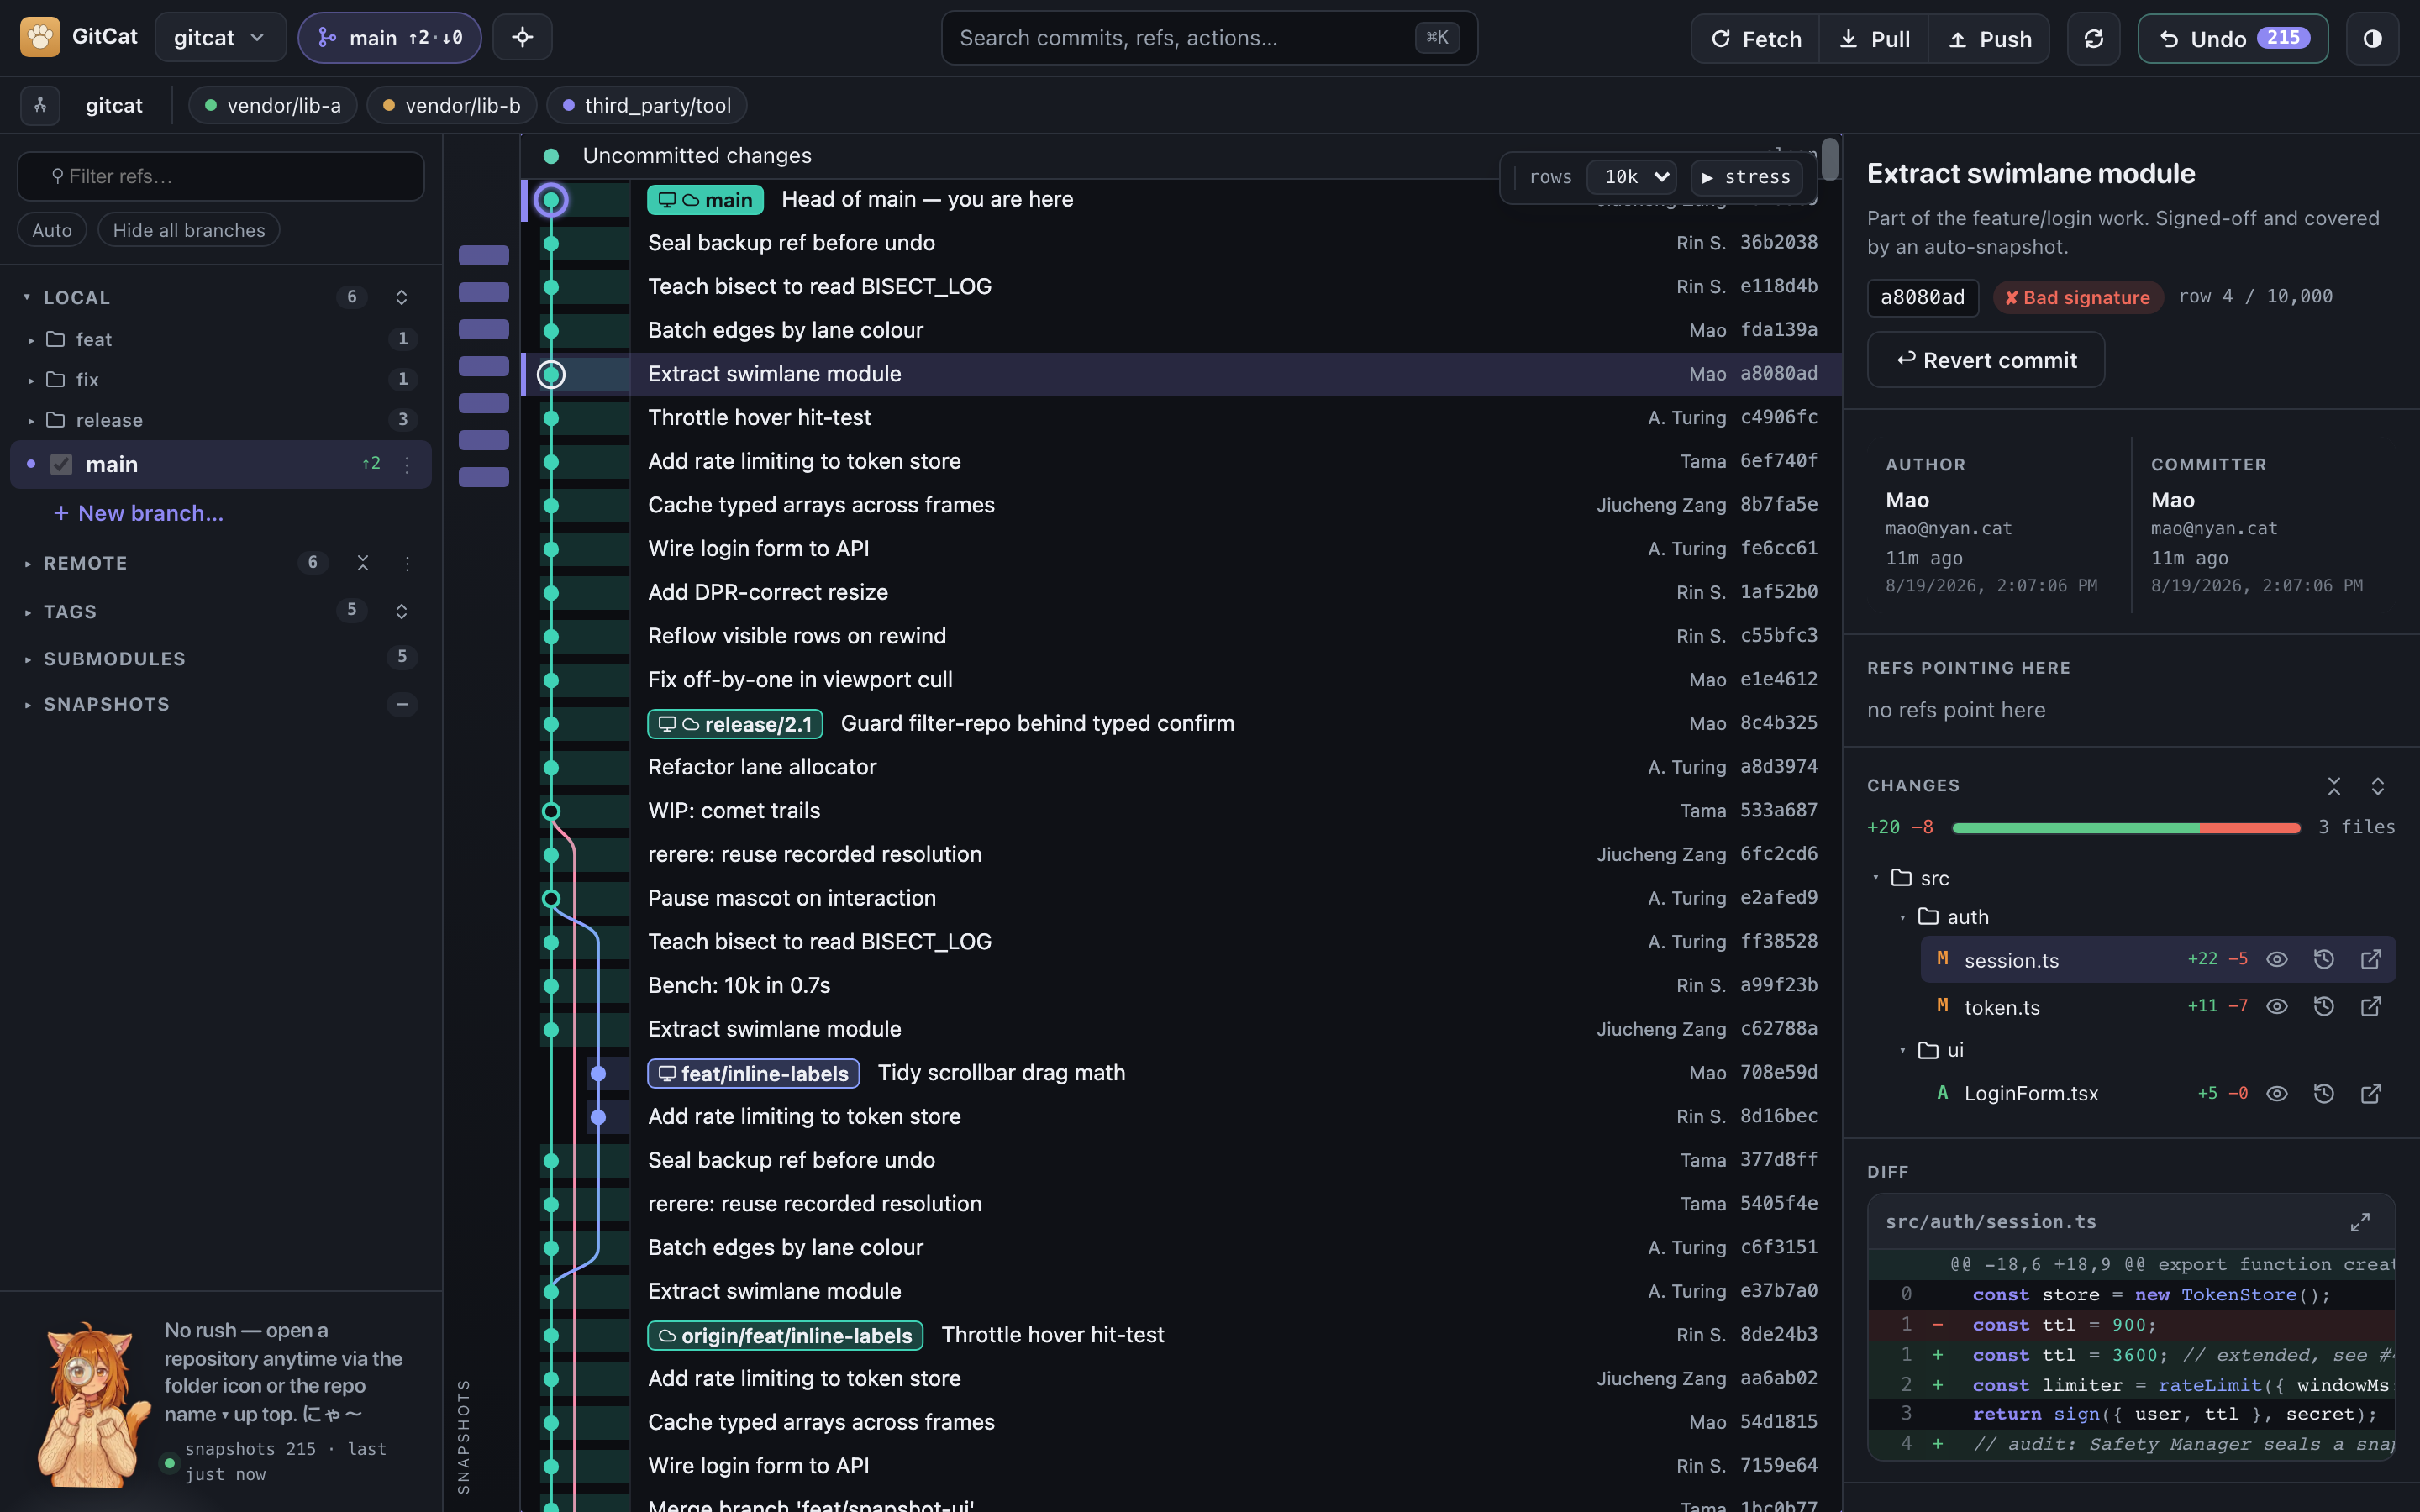The height and width of the screenshot is (1512, 2420).
Task: Click the Uncommitted changes graph node
Action: tap(551, 156)
